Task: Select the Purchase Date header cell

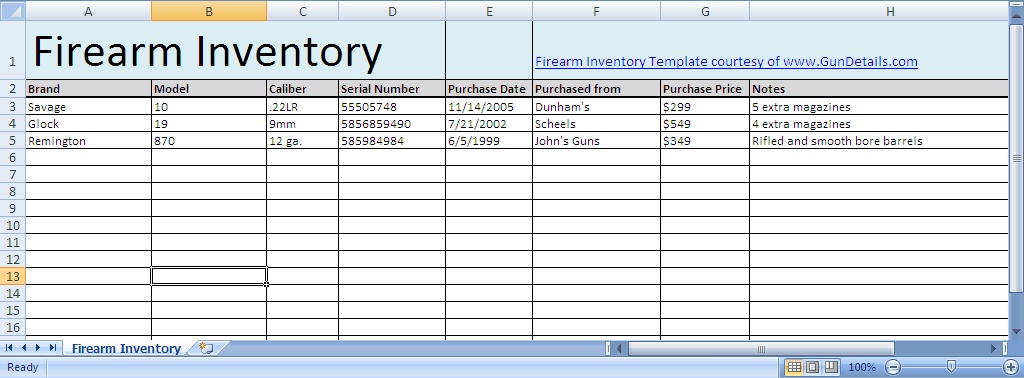Action: (x=489, y=89)
